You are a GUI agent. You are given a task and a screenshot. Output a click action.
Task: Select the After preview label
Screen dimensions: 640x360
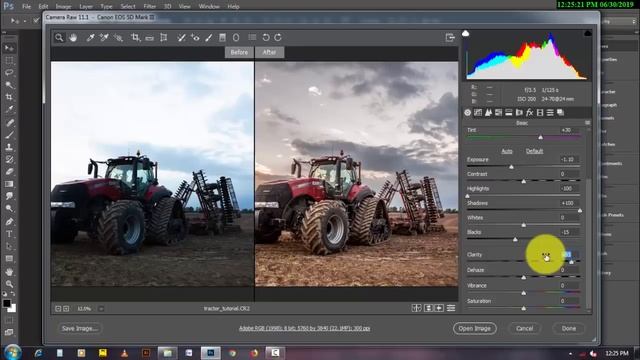click(269, 52)
